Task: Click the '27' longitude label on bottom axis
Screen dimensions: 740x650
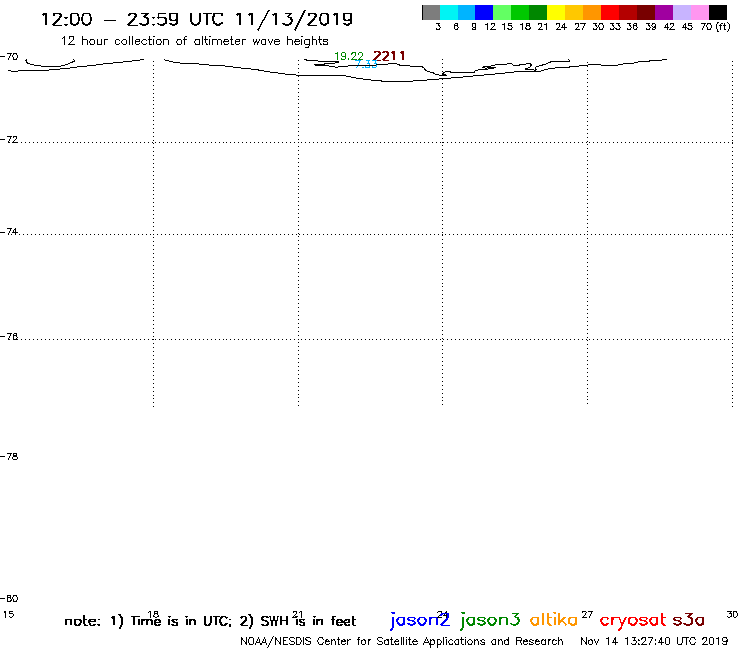Action: tap(587, 615)
